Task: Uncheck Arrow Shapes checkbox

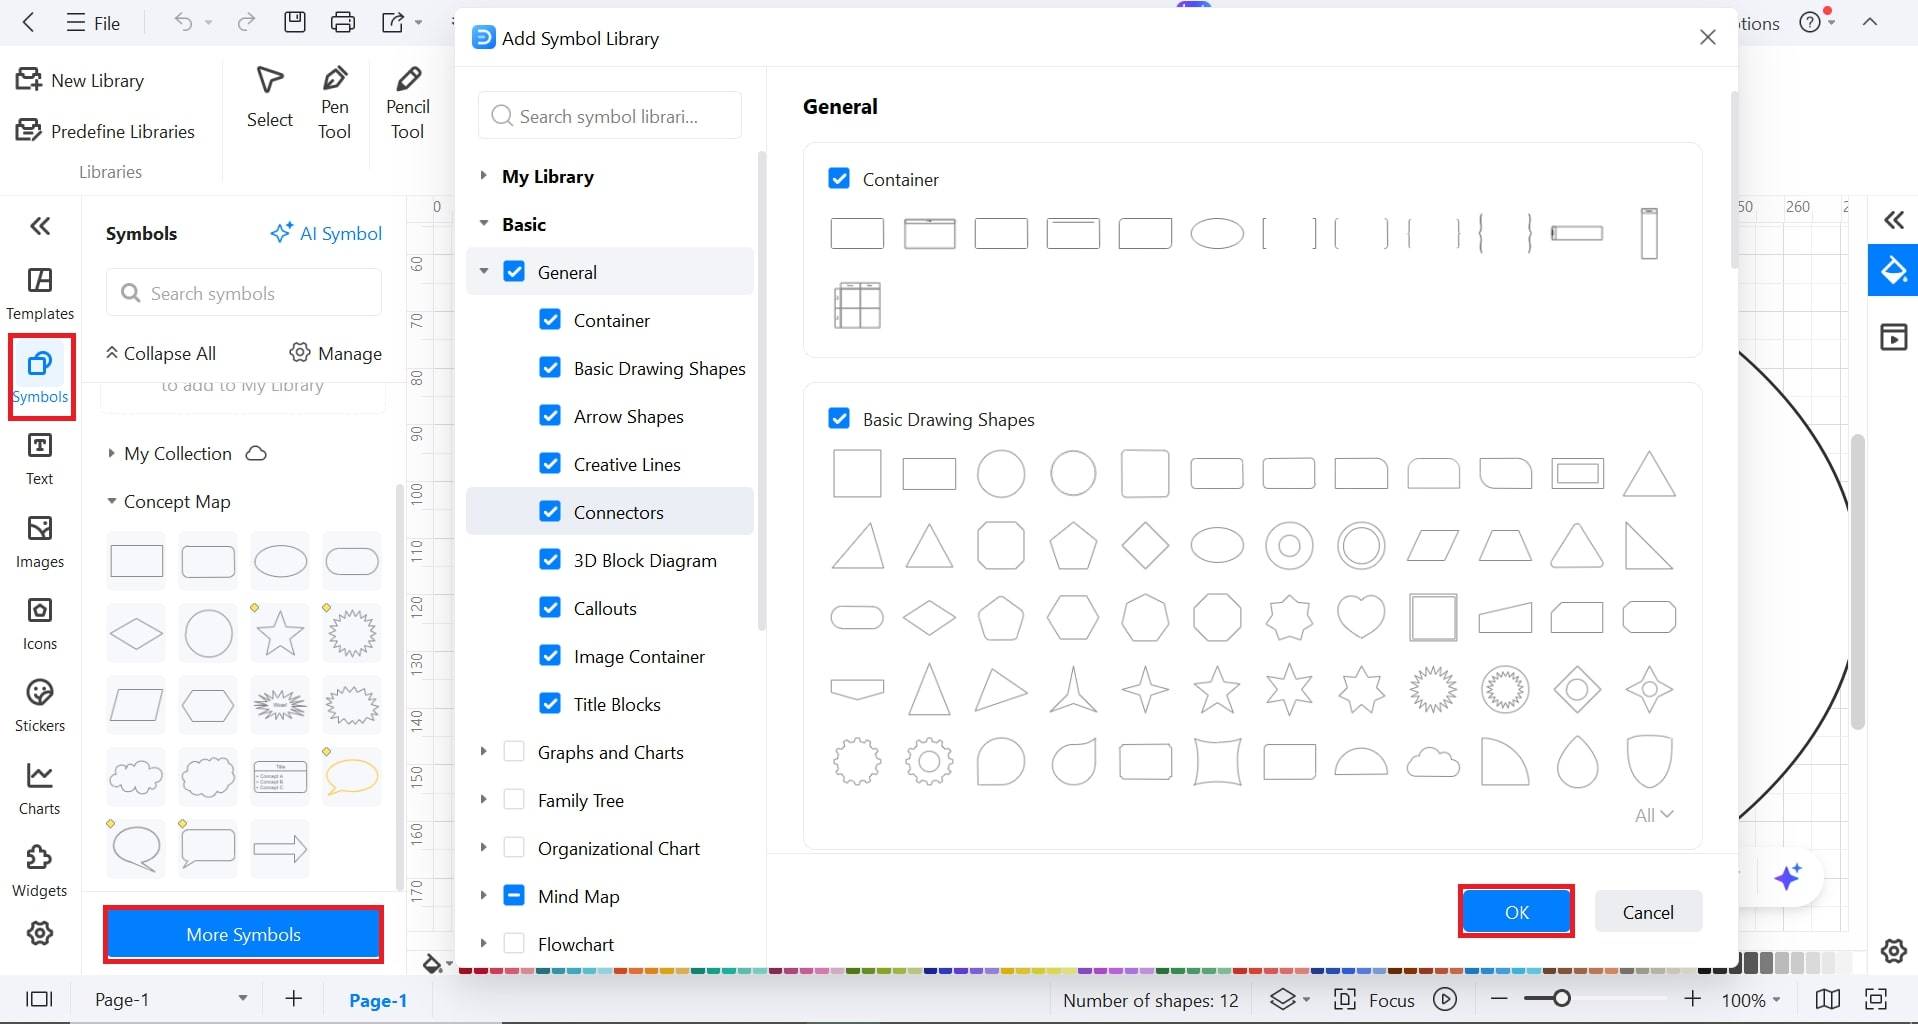Action: click(x=550, y=416)
